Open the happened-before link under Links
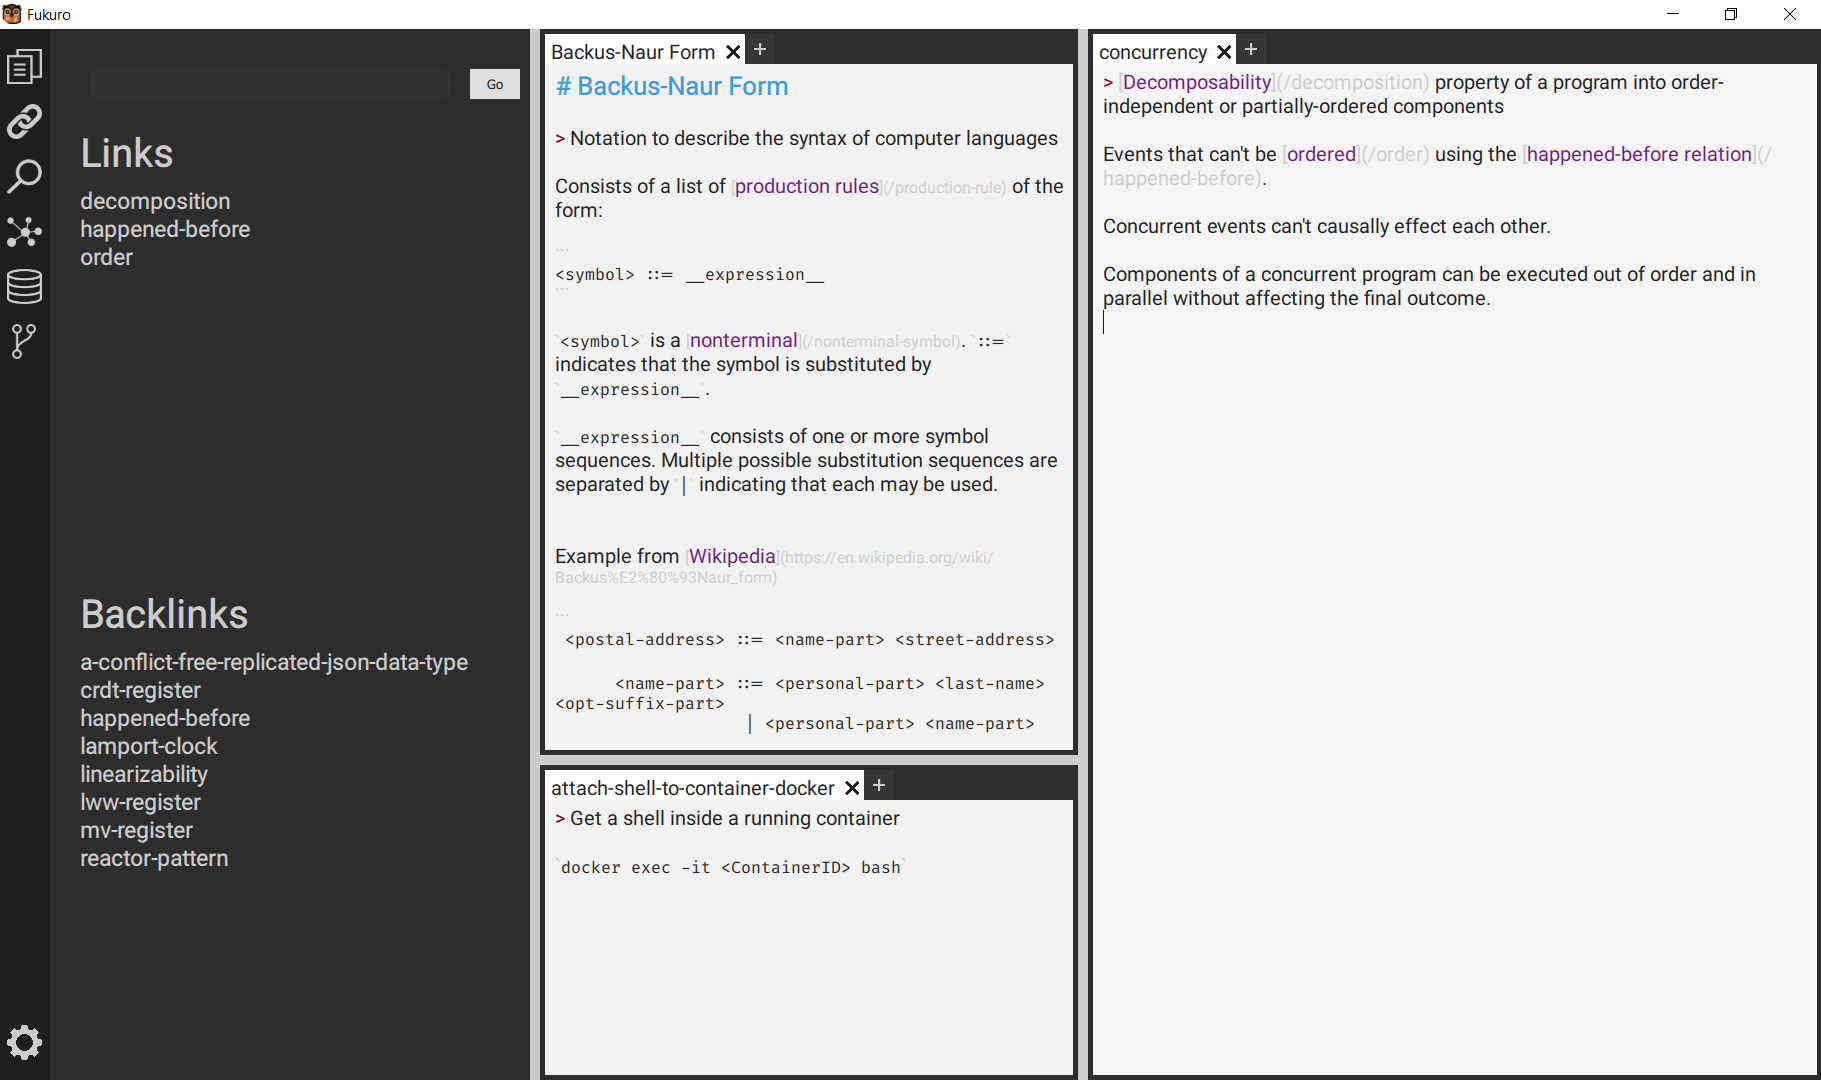The height and width of the screenshot is (1080, 1821). coord(165,230)
